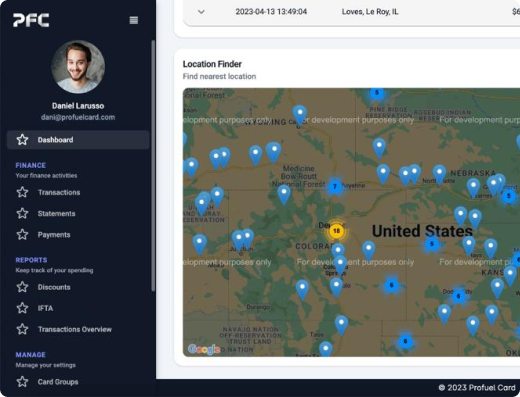Click the blue 7 cluster marker near Cheyenne
The width and height of the screenshot is (520, 397).
335,186
